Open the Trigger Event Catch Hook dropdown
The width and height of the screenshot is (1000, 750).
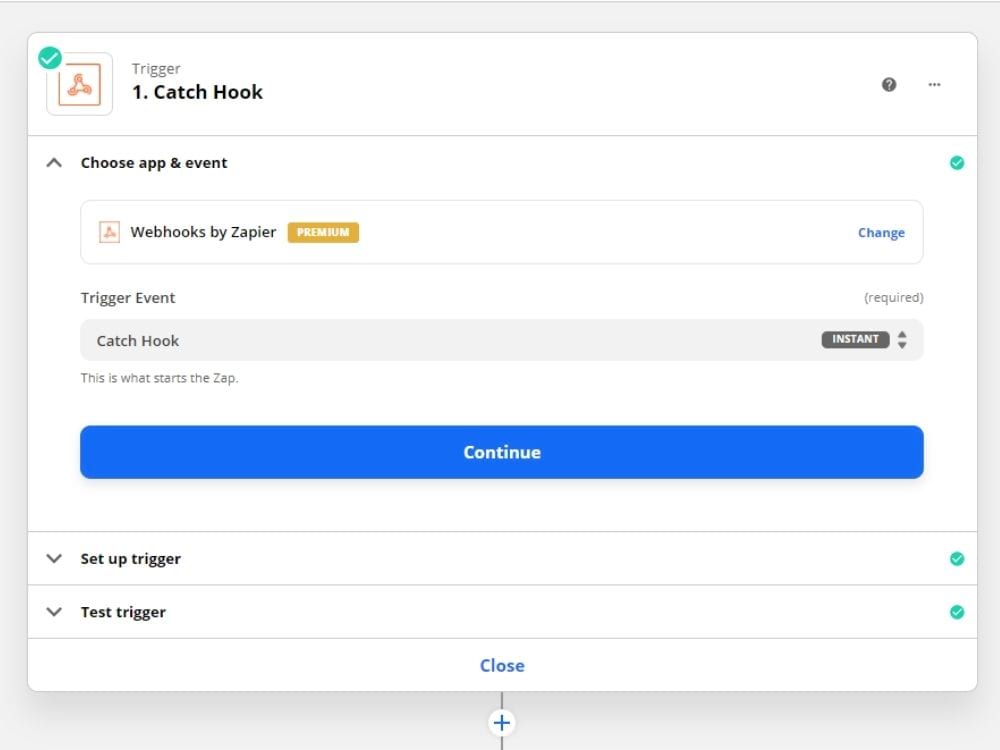501,340
